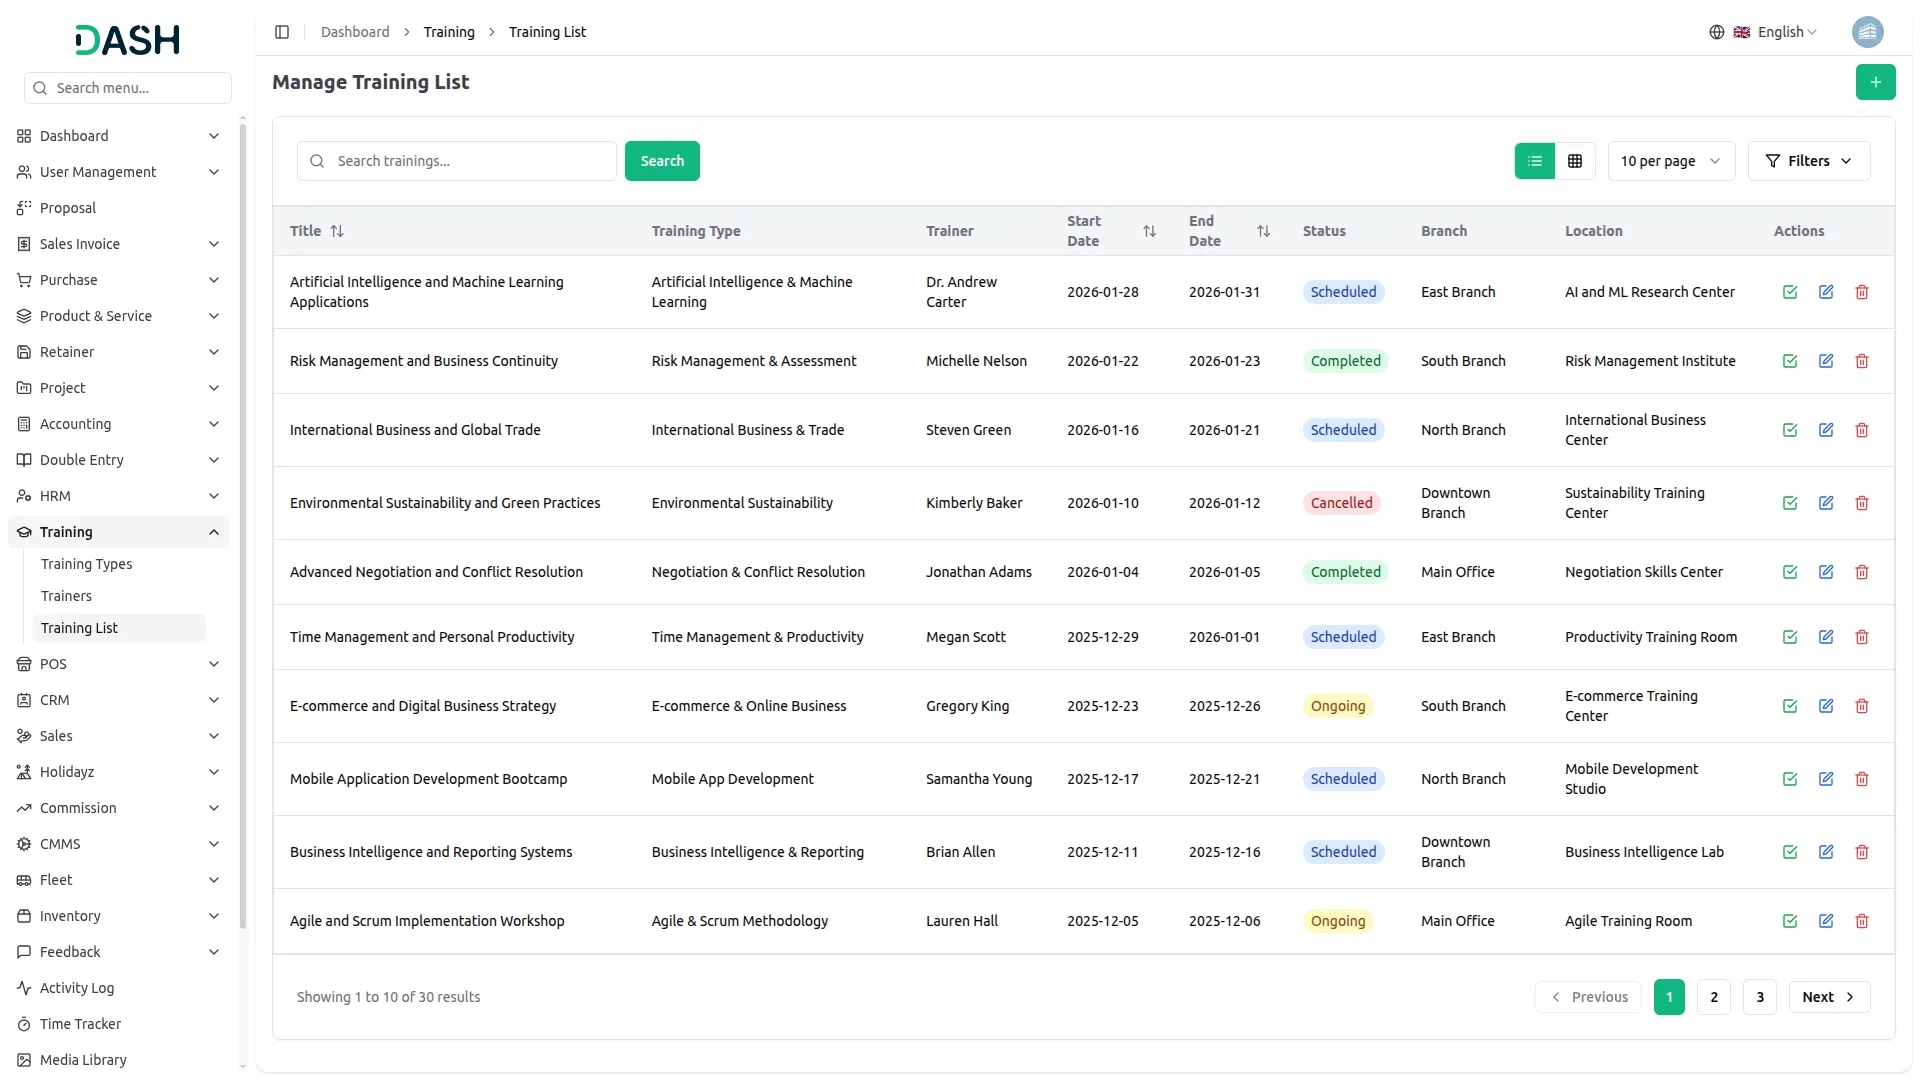The height and width of the screenshot is (1080, 1920).
Task: Mark Artificial Intelligence training status with check icon
Action: [x=1790, y=292]
